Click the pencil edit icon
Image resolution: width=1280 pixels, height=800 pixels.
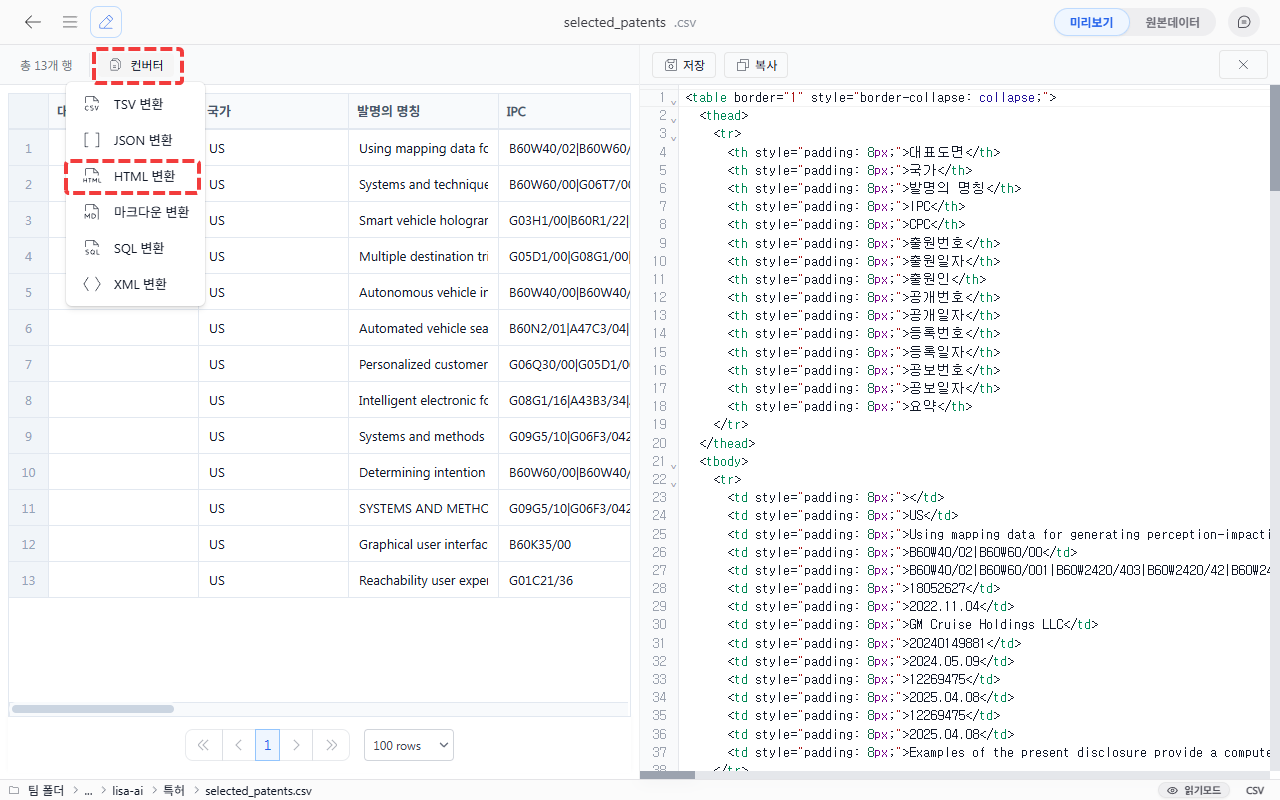[106, 22]
